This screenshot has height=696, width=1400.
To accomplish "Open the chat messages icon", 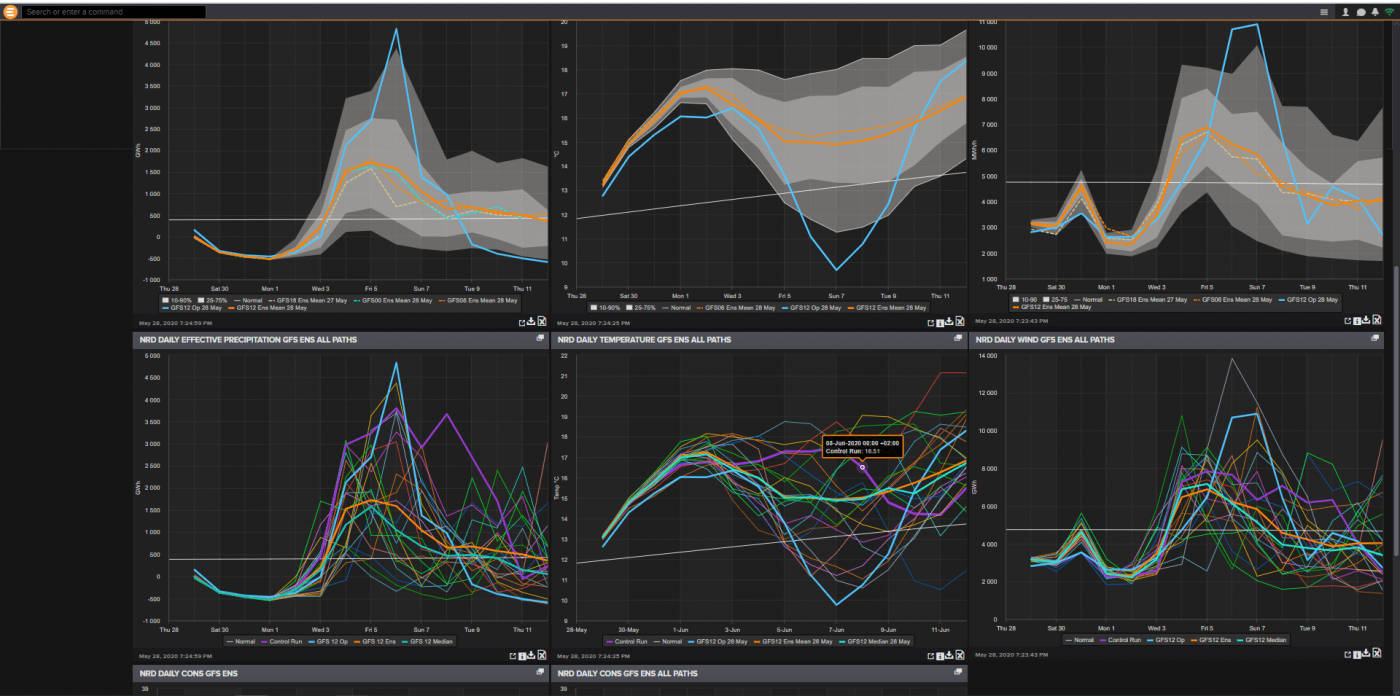I will 1360,12.
